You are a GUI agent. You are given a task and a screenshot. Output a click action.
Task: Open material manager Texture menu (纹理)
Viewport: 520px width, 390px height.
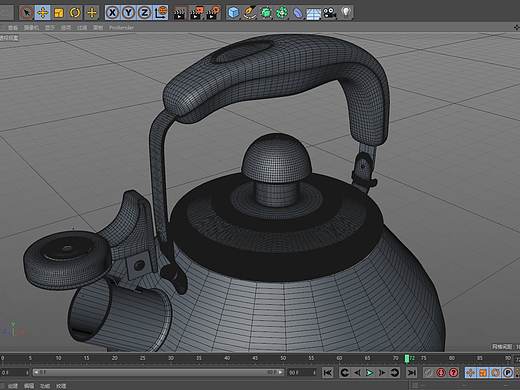point(61,386)
